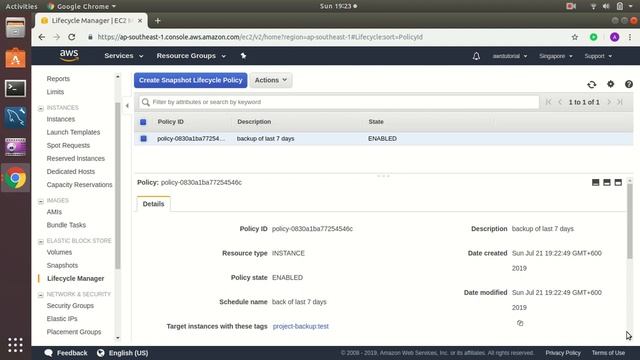Collapse the IMAGES sidebar section
Image resolution: width=640 pixels, height=360 pixels.
coord(40,201)
